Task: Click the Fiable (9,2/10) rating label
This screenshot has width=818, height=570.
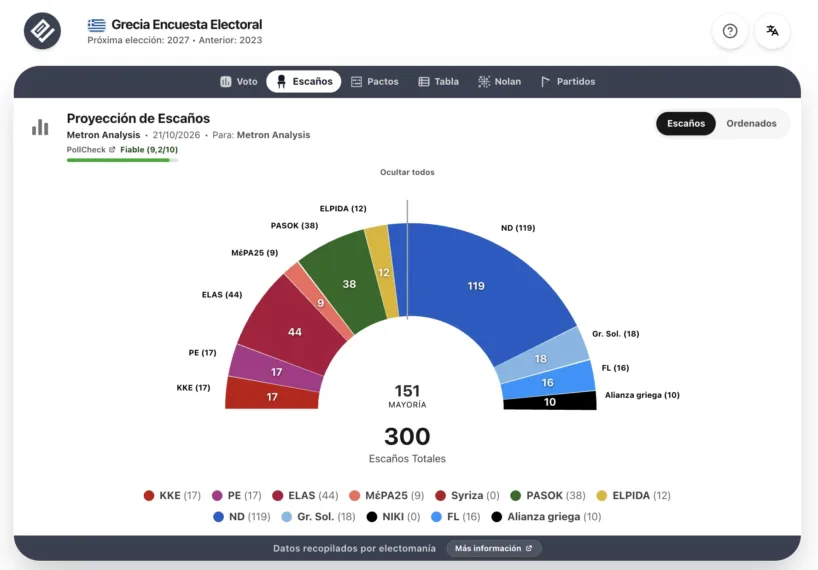Action: [x=149, y=149]
